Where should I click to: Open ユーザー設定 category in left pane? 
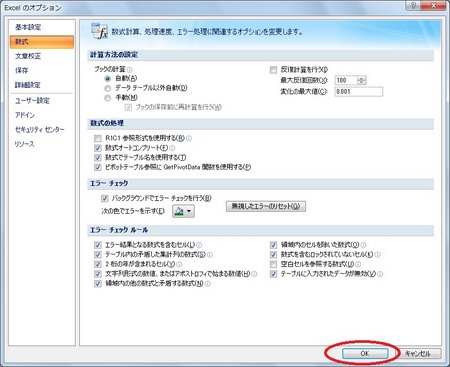[x=42, y=101]
